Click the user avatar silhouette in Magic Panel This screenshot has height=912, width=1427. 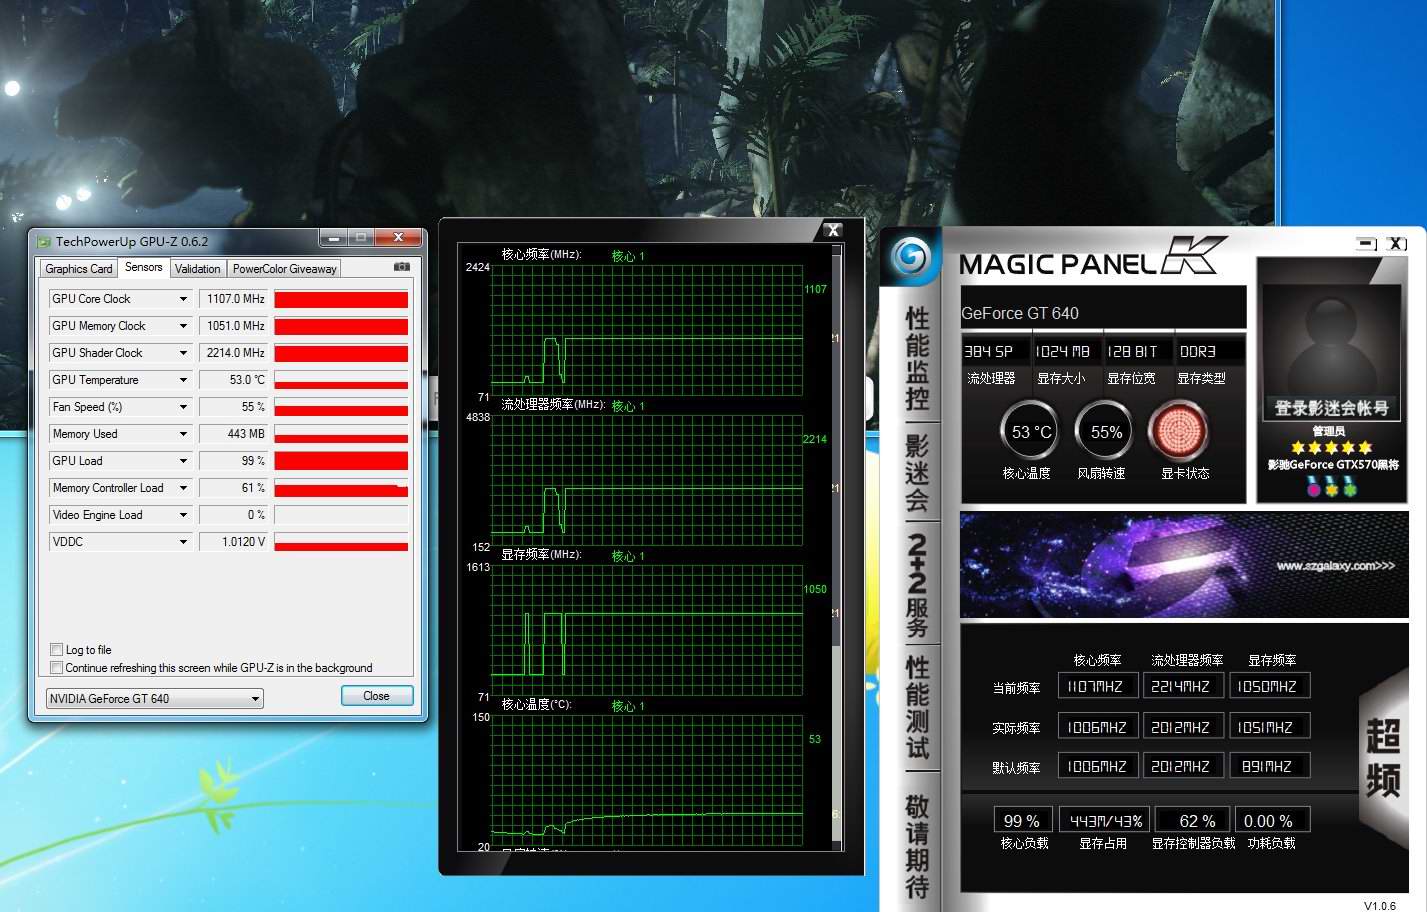[x=1327, y=343]
